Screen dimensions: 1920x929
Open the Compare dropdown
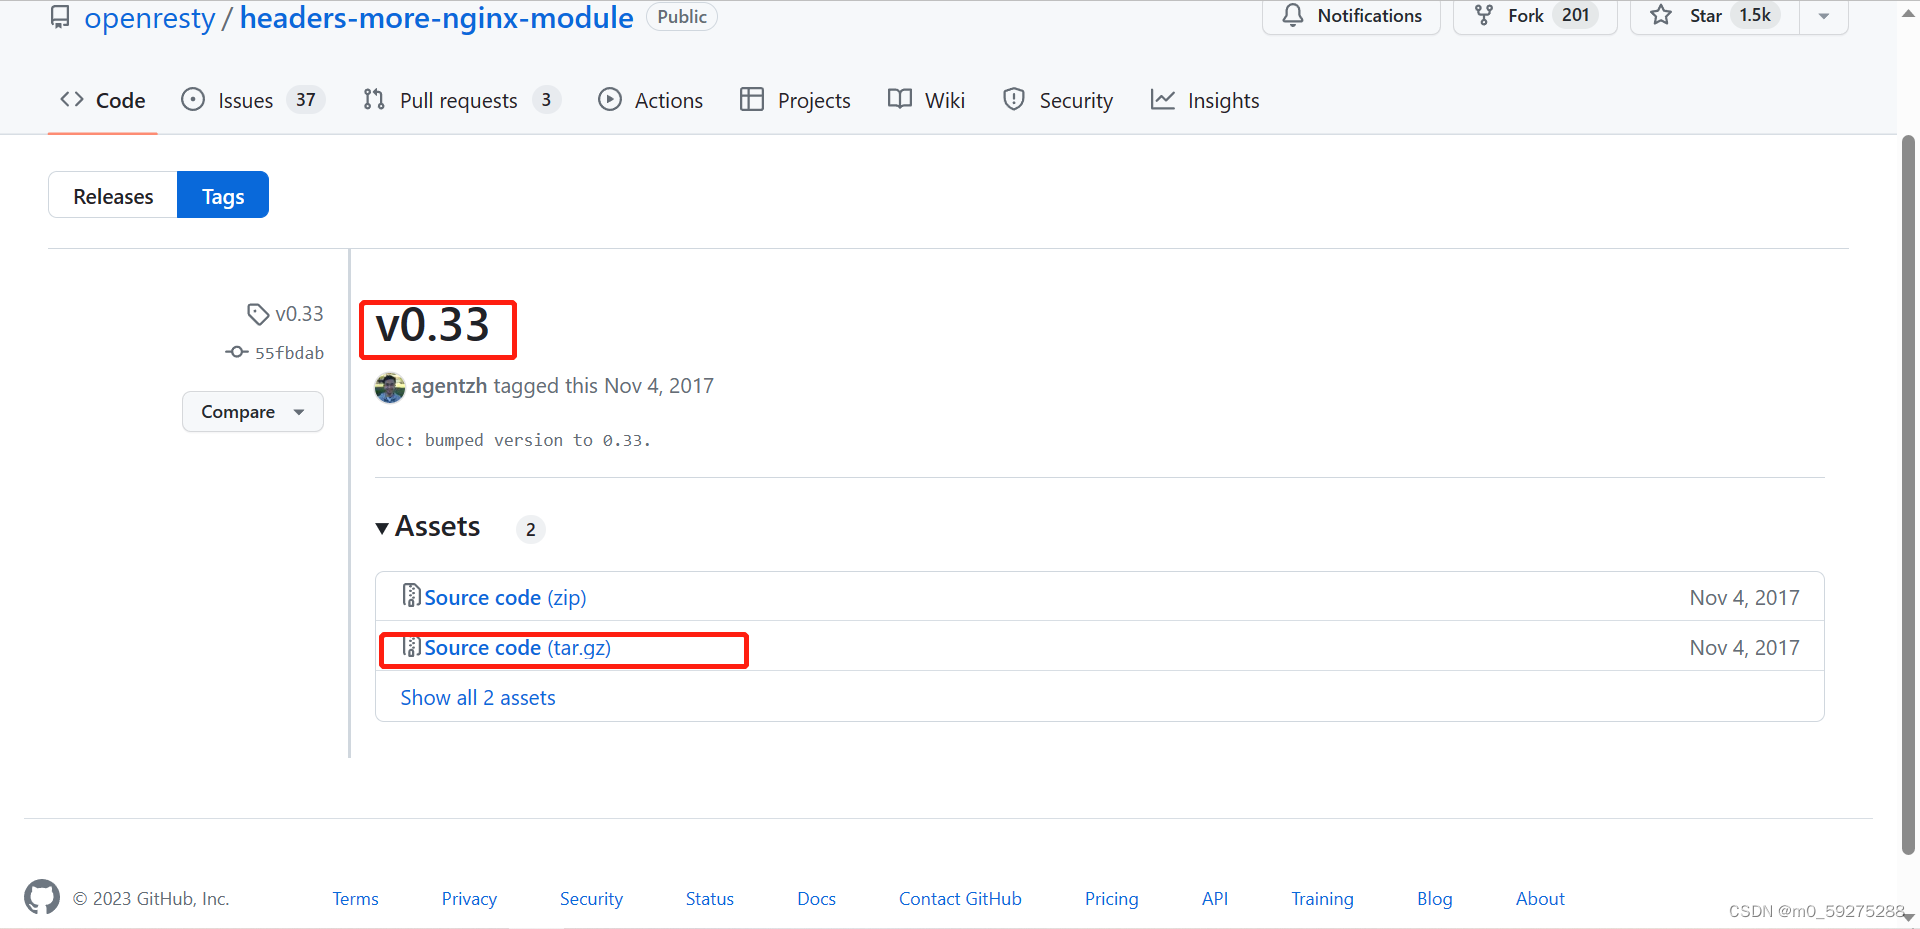[253, 412]
